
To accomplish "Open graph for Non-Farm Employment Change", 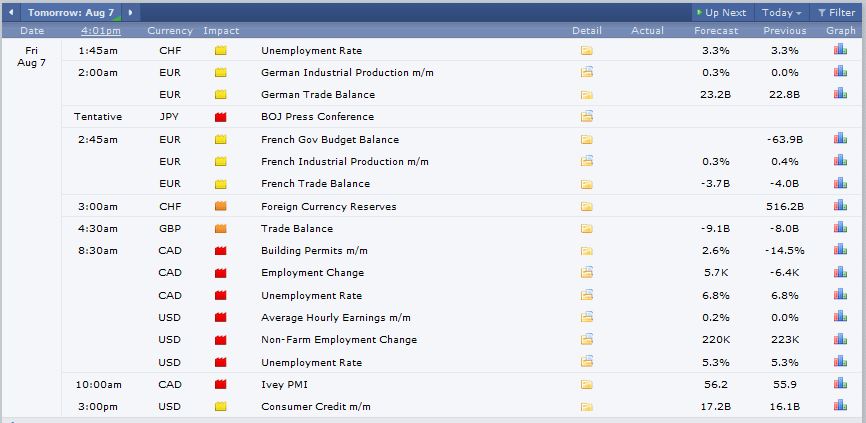I will (x=840, y=339).
